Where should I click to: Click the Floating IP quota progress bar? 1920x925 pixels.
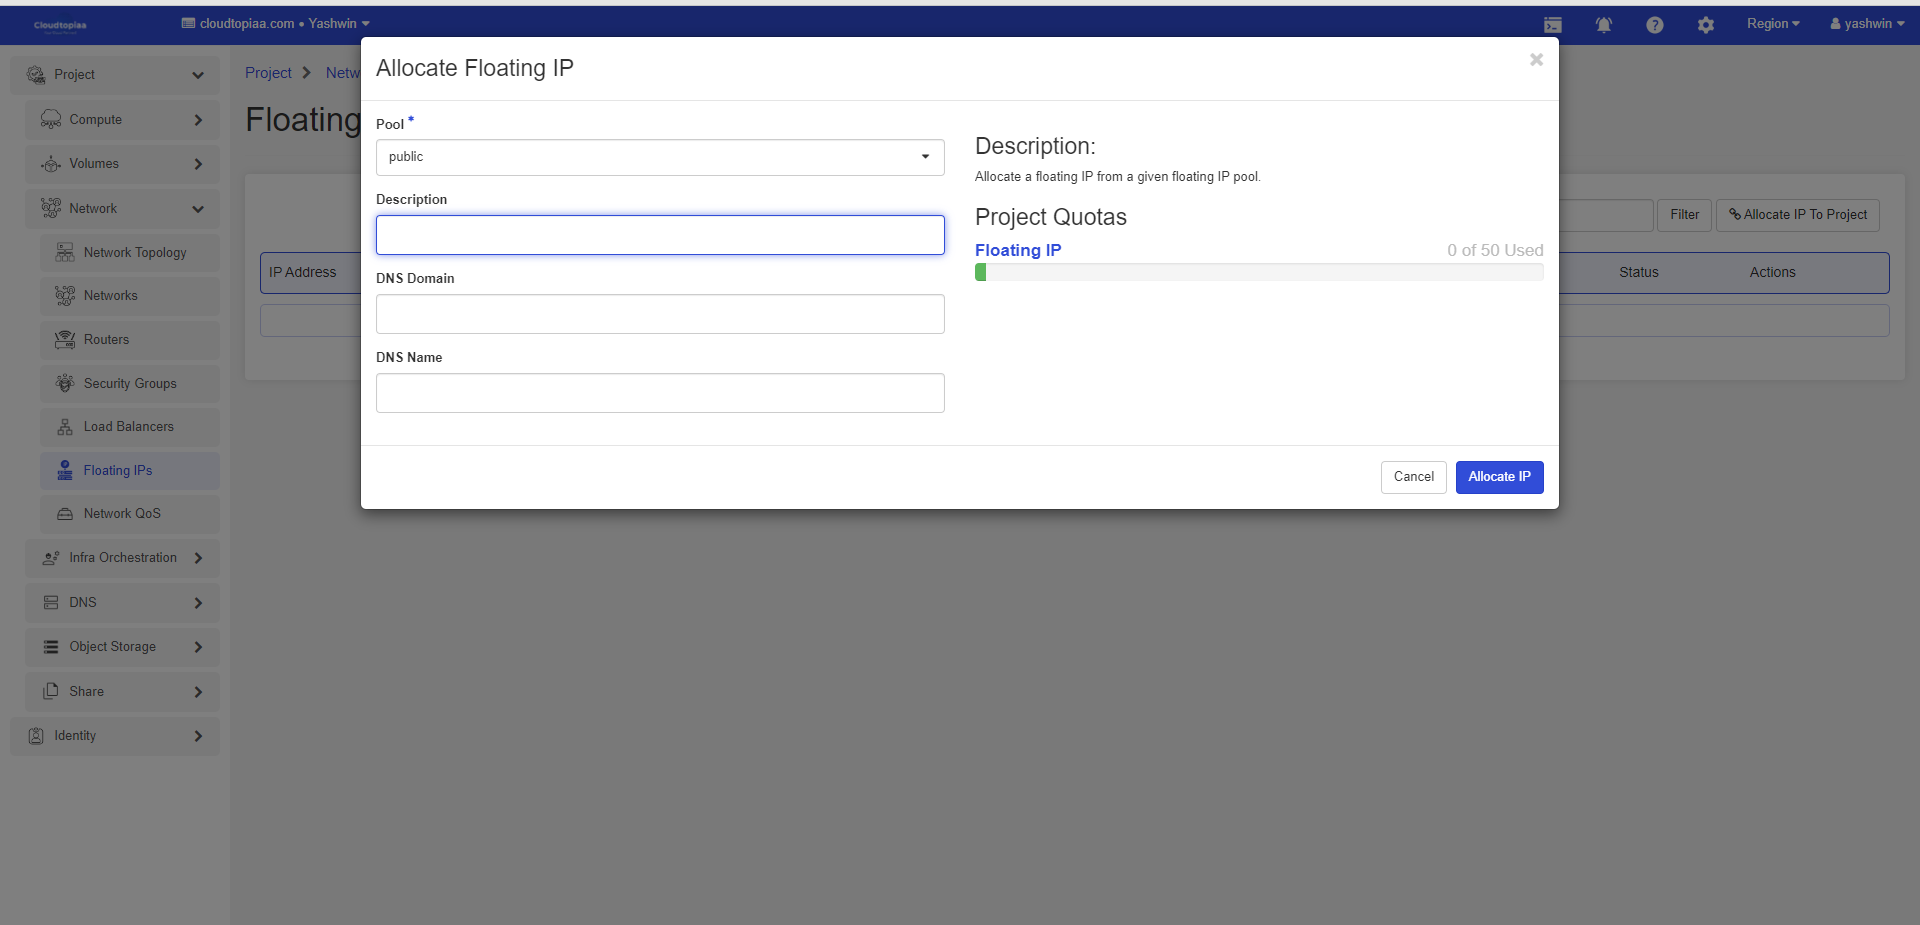[x=1258, y=272]
